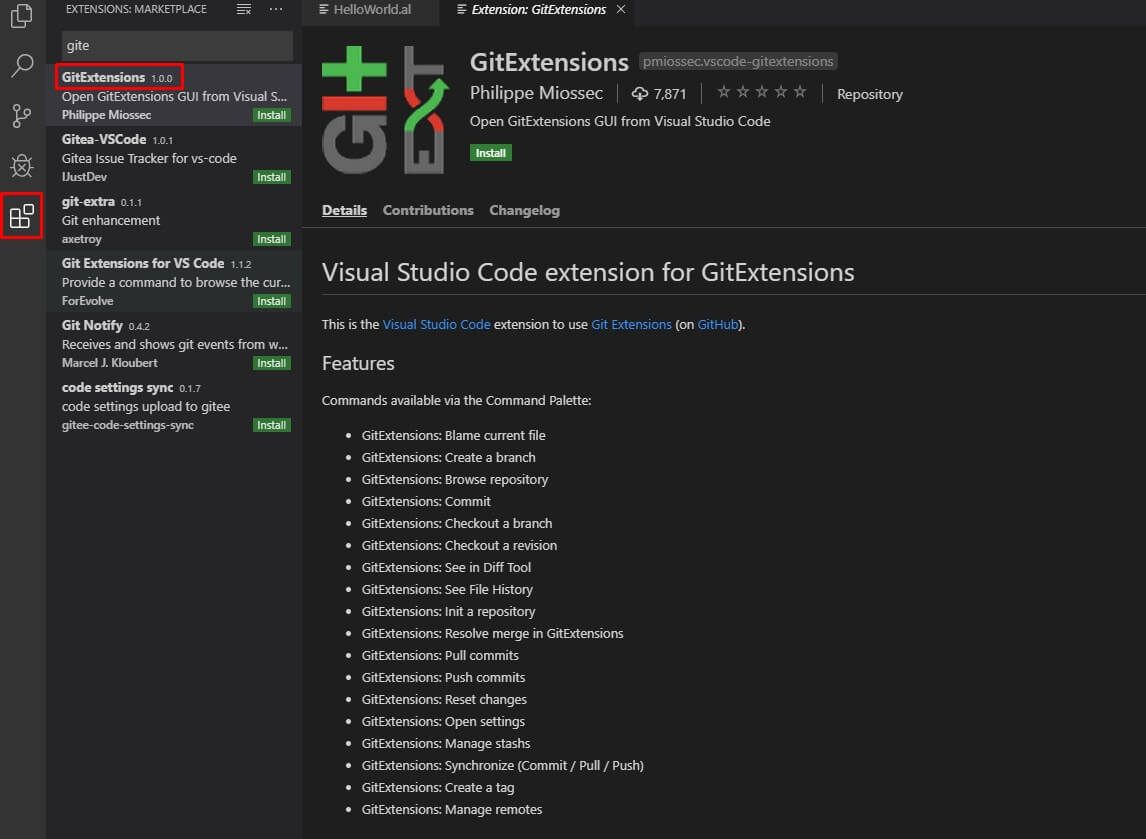Select Git Extensions for VS Code entry
Image resolution: width=1146 pixels, height=839 pixels.
pos(174,281)
